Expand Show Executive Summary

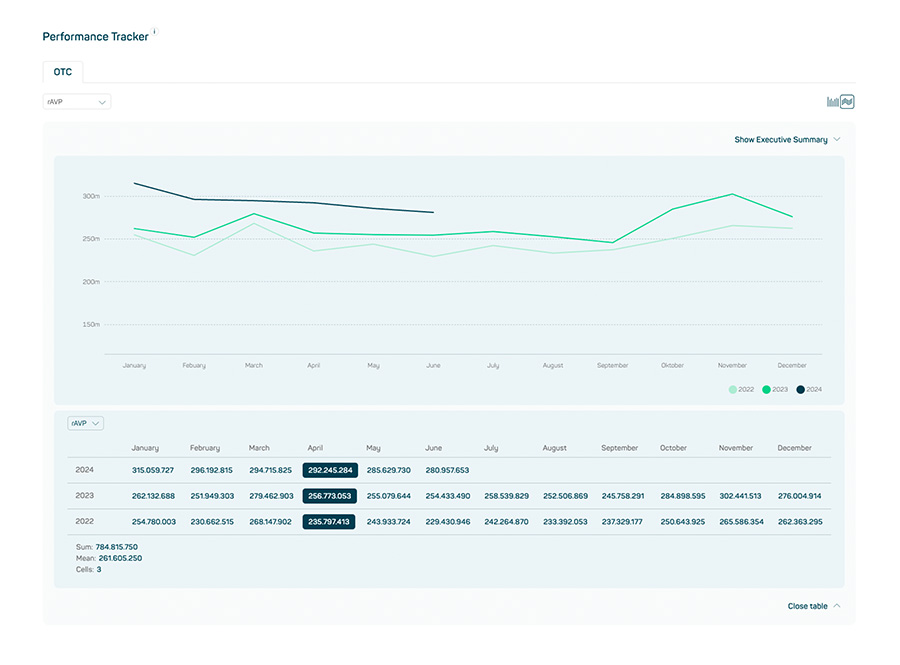[x=787, y=139]
